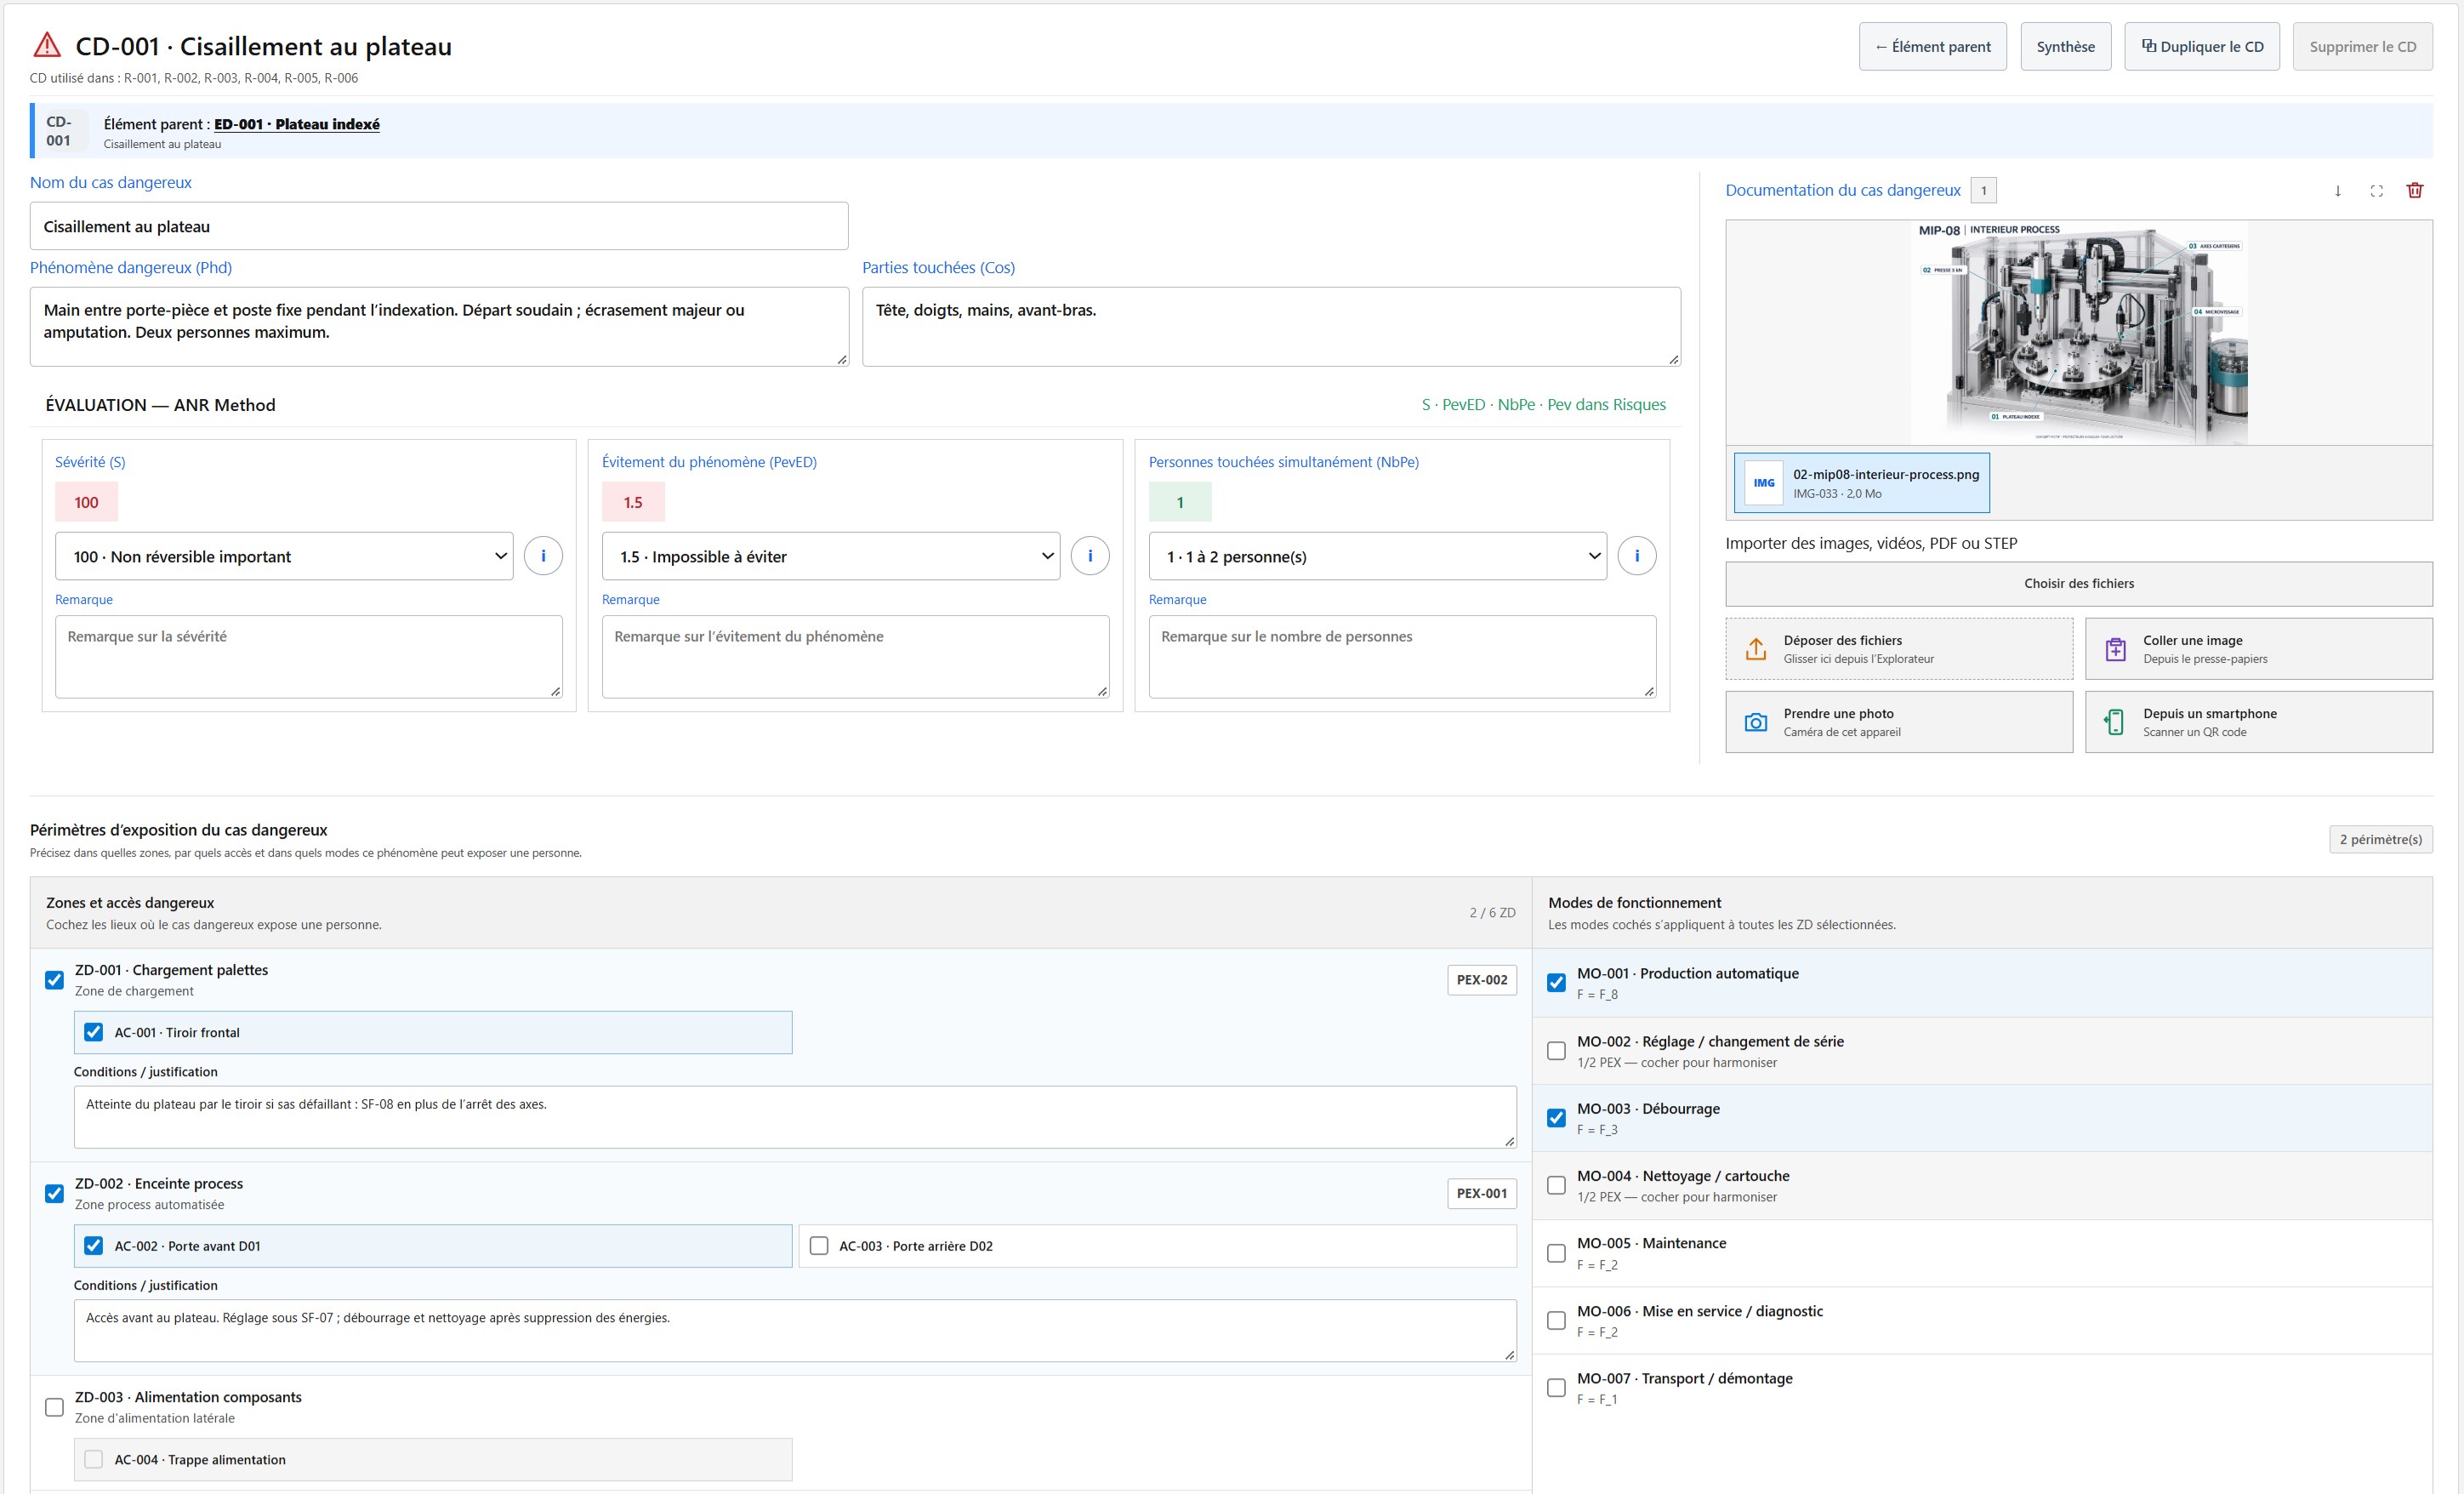The image size is (2464, 1494).
Task: Open the MIP-08 interieur process image preview
Action: tap(2079, 333)
